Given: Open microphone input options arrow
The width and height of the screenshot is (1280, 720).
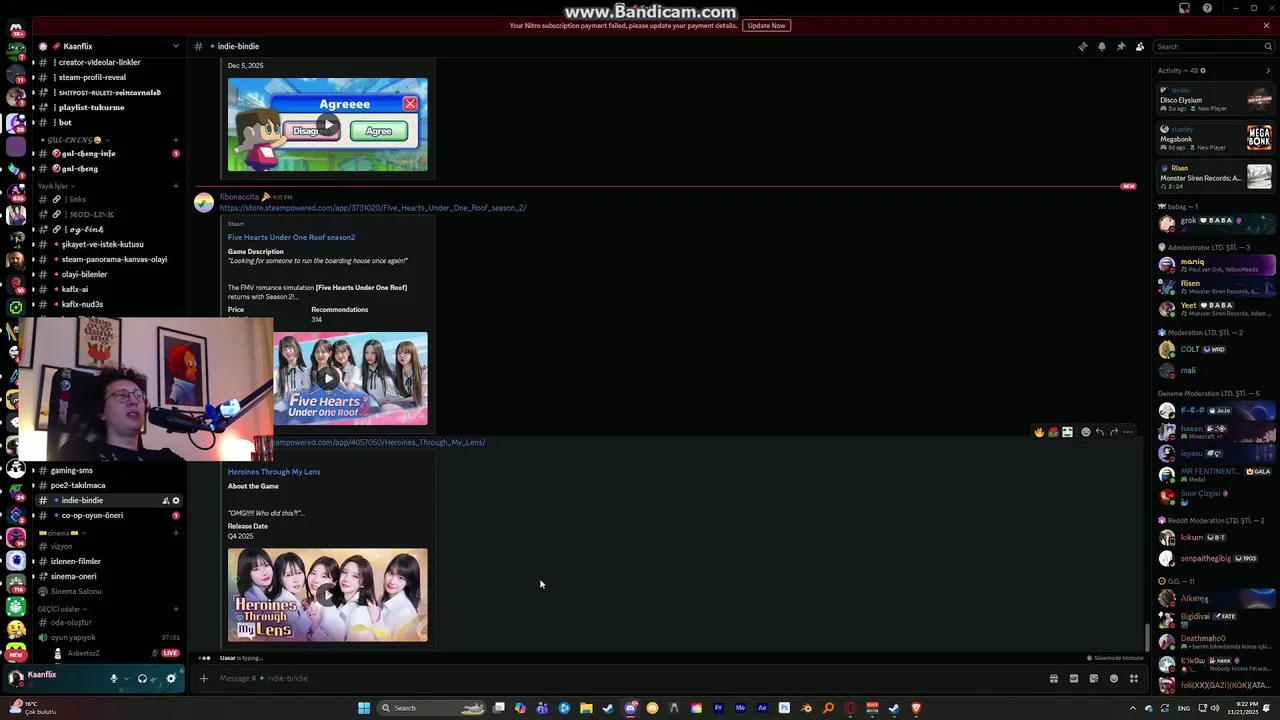Looking at the screenshot, I should [x=126, y=678].
